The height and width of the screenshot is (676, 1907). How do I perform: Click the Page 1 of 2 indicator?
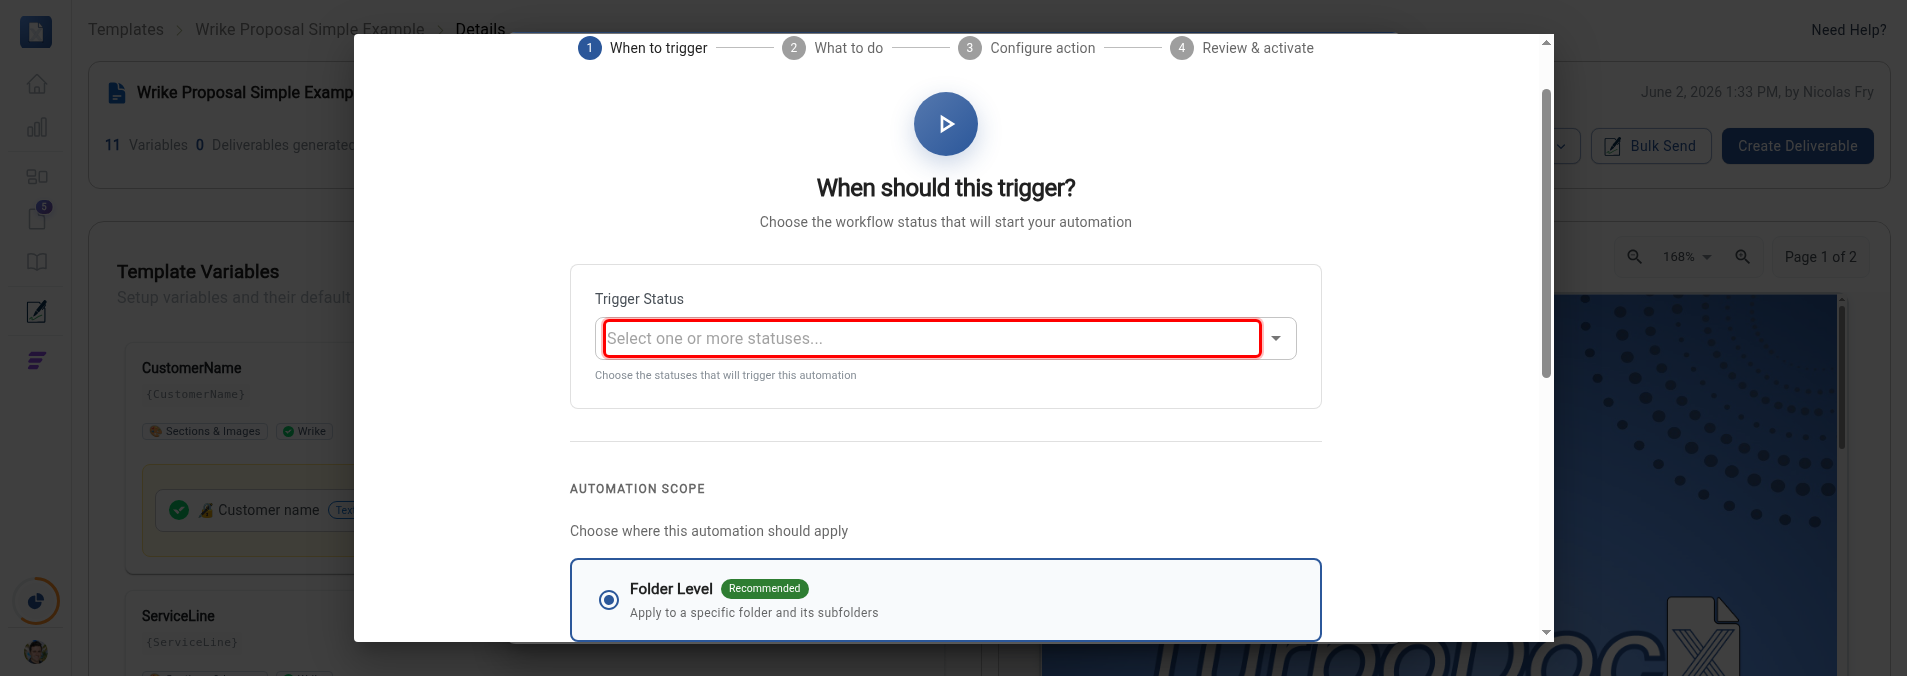(x=1820, y=257)
